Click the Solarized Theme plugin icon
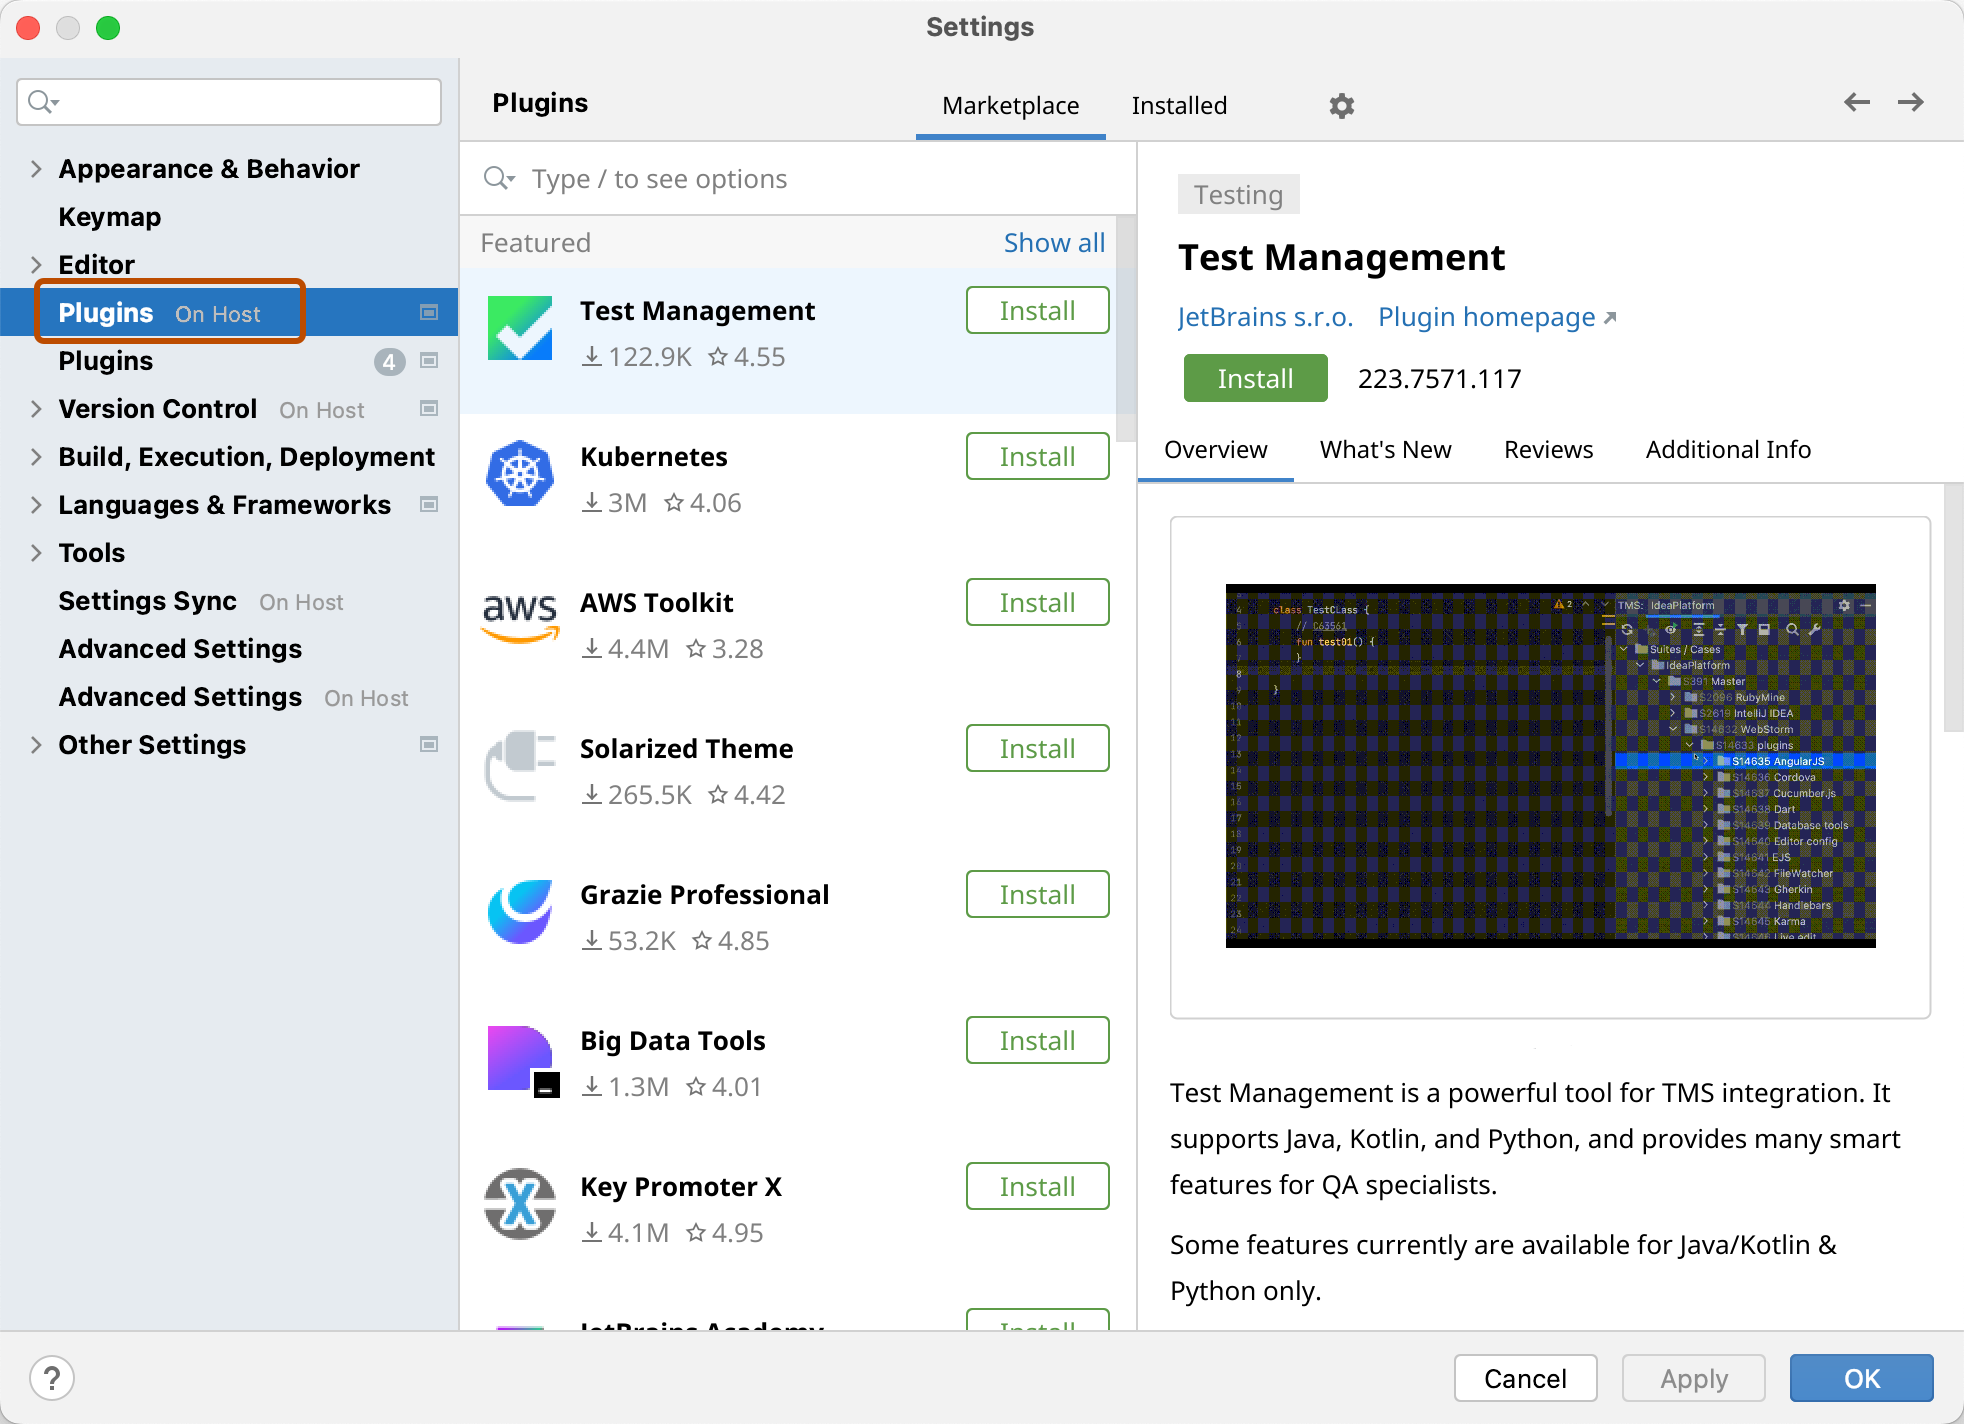 (x=520, y=768)
